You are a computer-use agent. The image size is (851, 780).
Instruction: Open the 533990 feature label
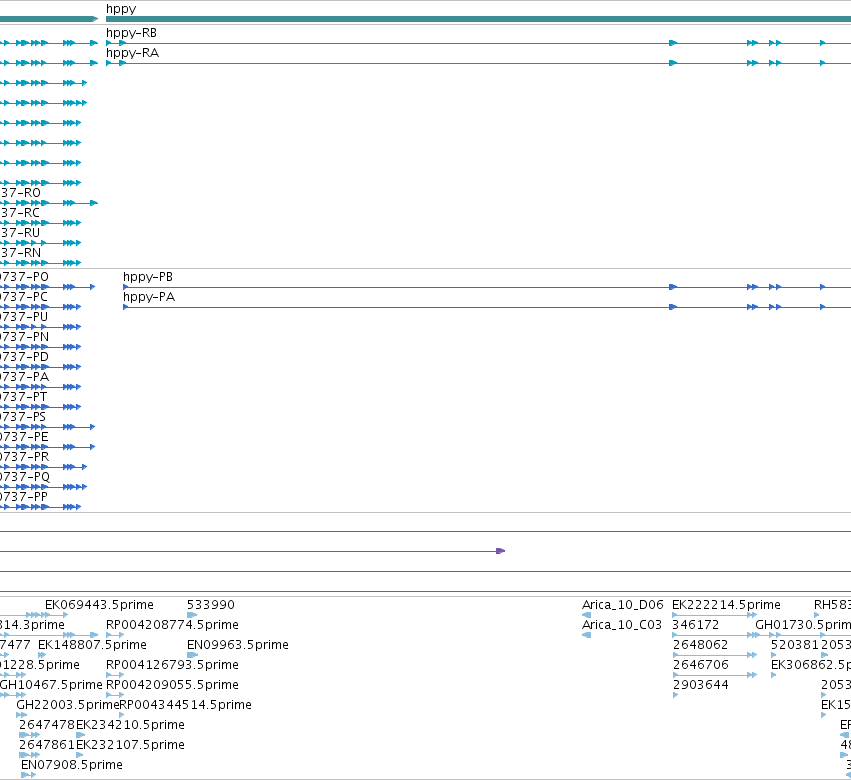tap(211, 605)
